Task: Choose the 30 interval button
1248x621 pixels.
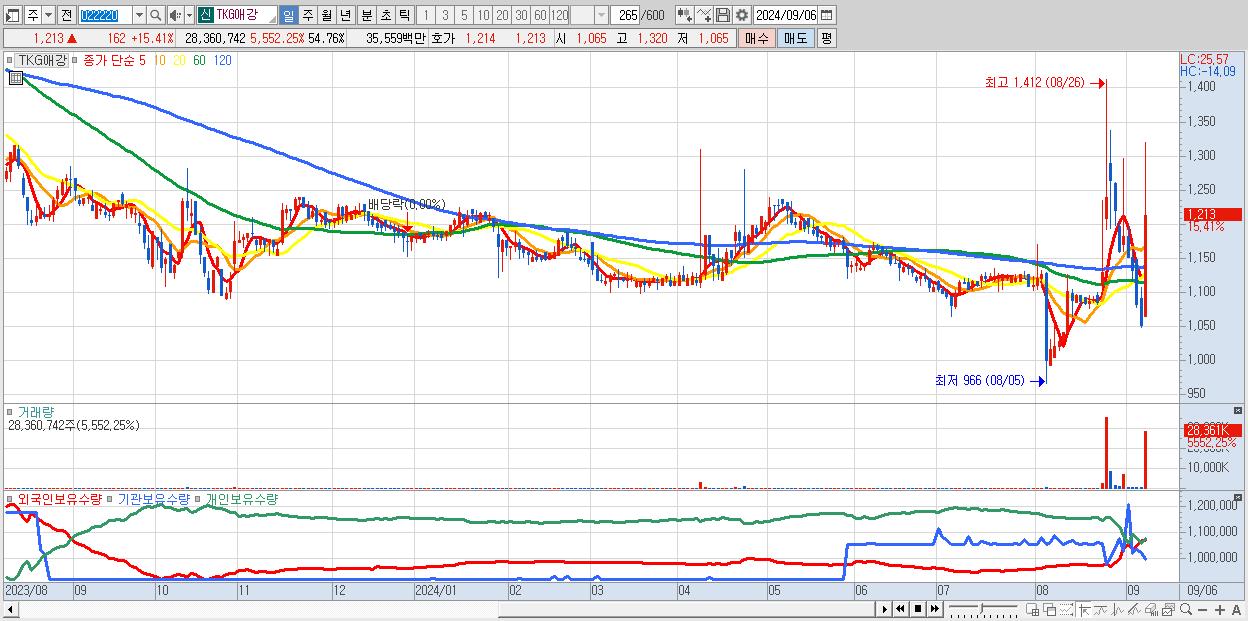Action: pyautogui.click(x=521, y=15)
